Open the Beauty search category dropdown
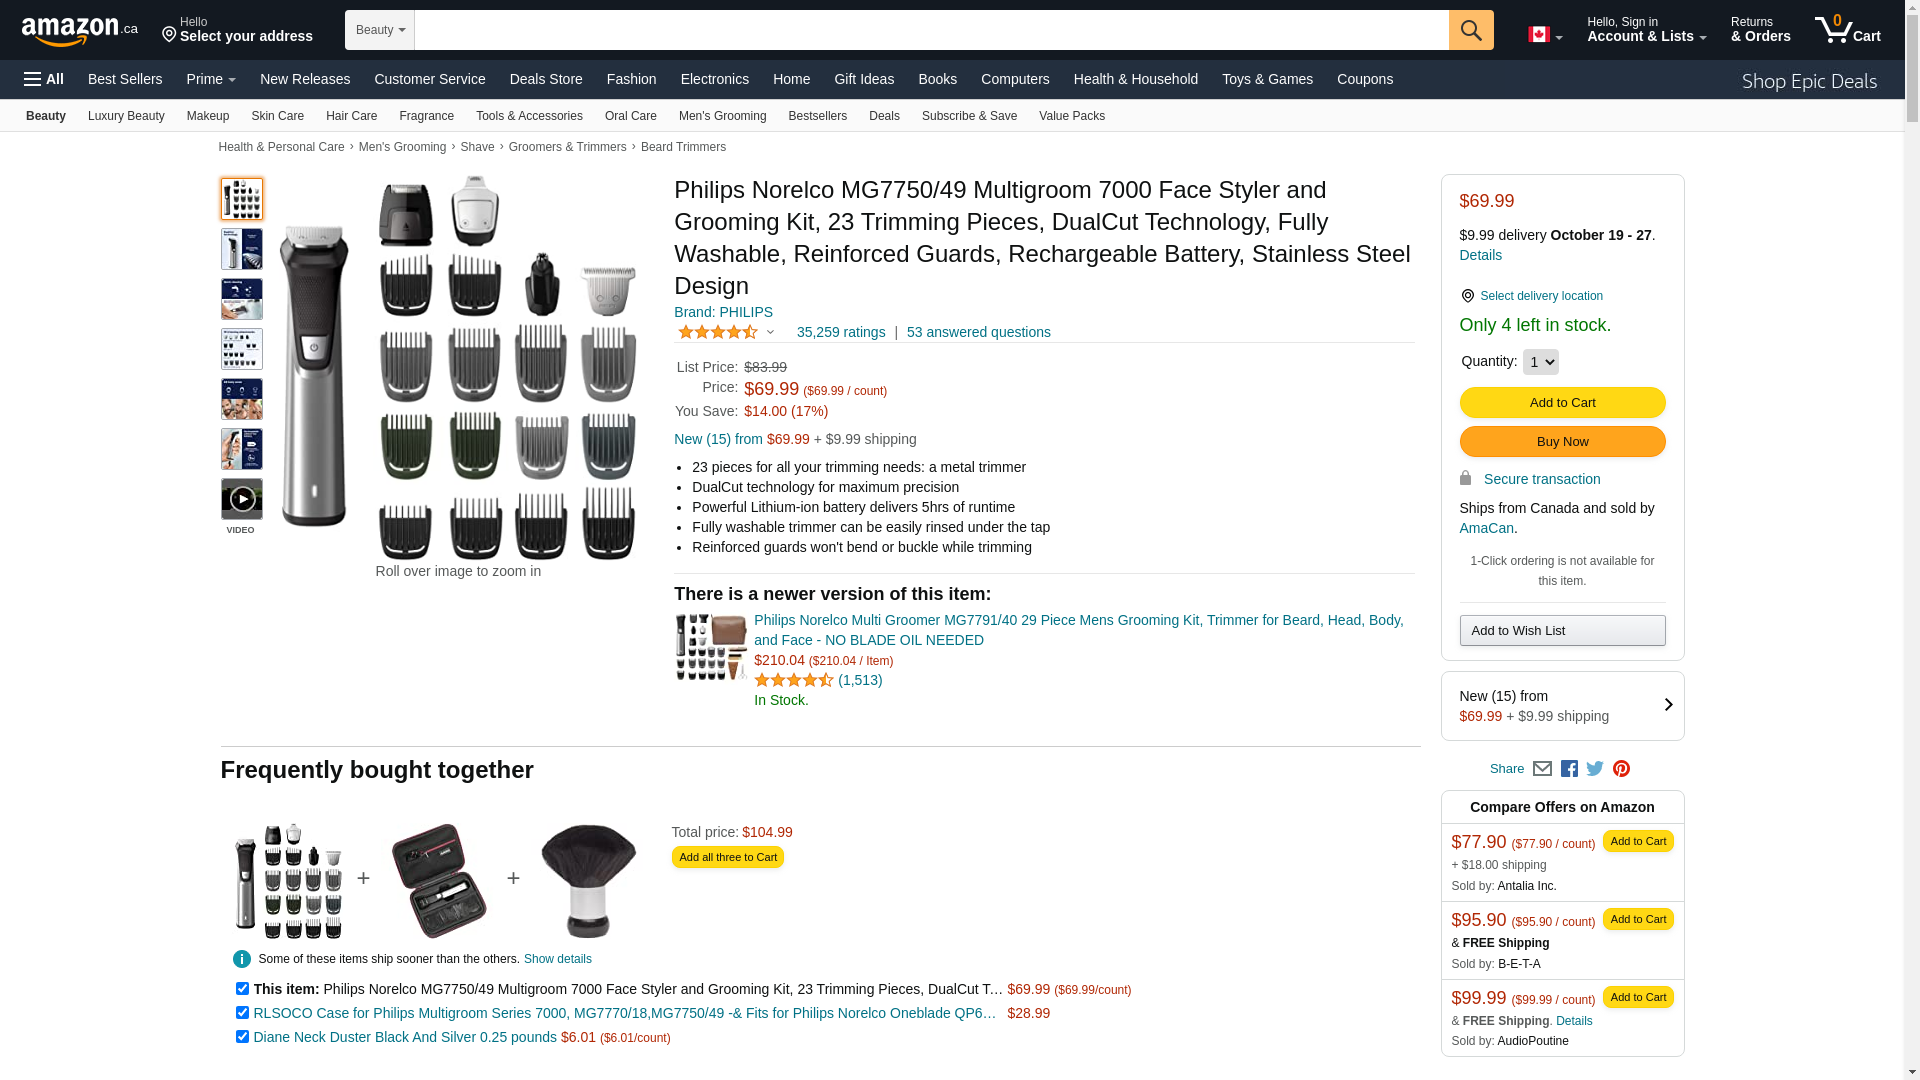The width and height of the screenshot is (1920, 1080). [380, 30]
